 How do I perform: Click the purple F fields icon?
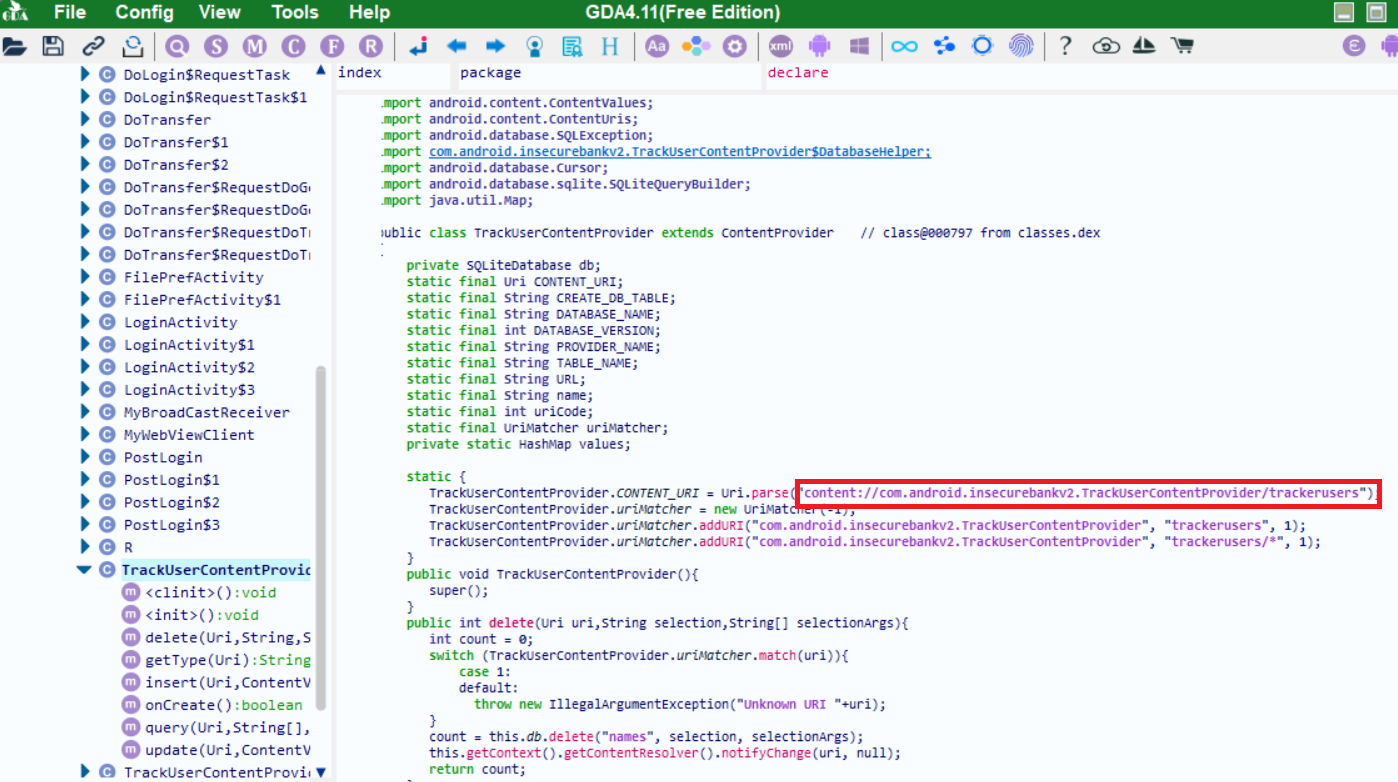tap(332, 46)
